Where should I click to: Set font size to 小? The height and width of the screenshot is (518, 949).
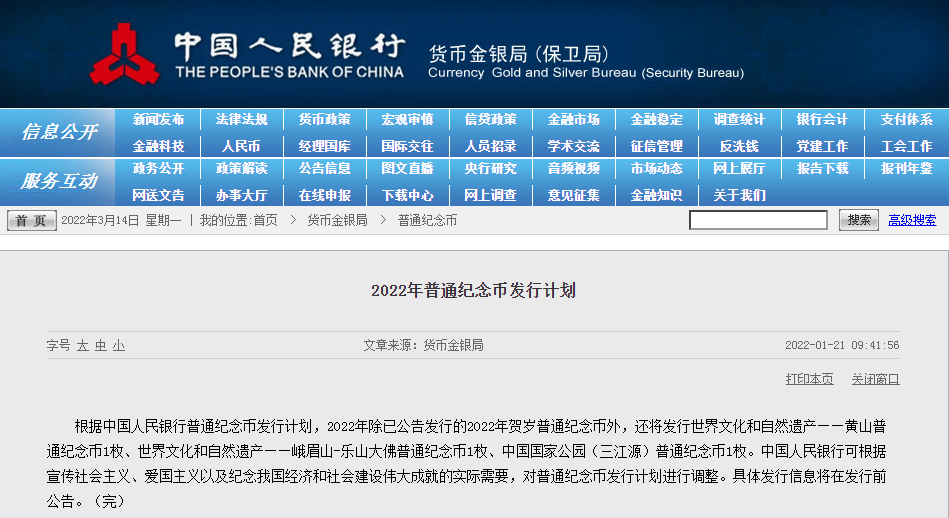119,346
